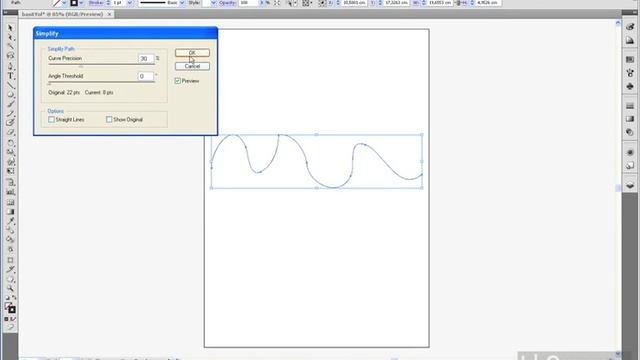
Task: Select the Type tool
Action: click(11, 76)
